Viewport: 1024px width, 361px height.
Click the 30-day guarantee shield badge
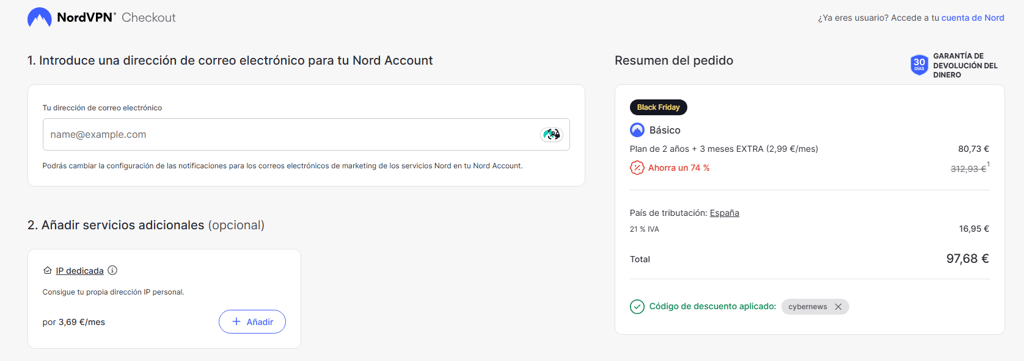point(920,65)
